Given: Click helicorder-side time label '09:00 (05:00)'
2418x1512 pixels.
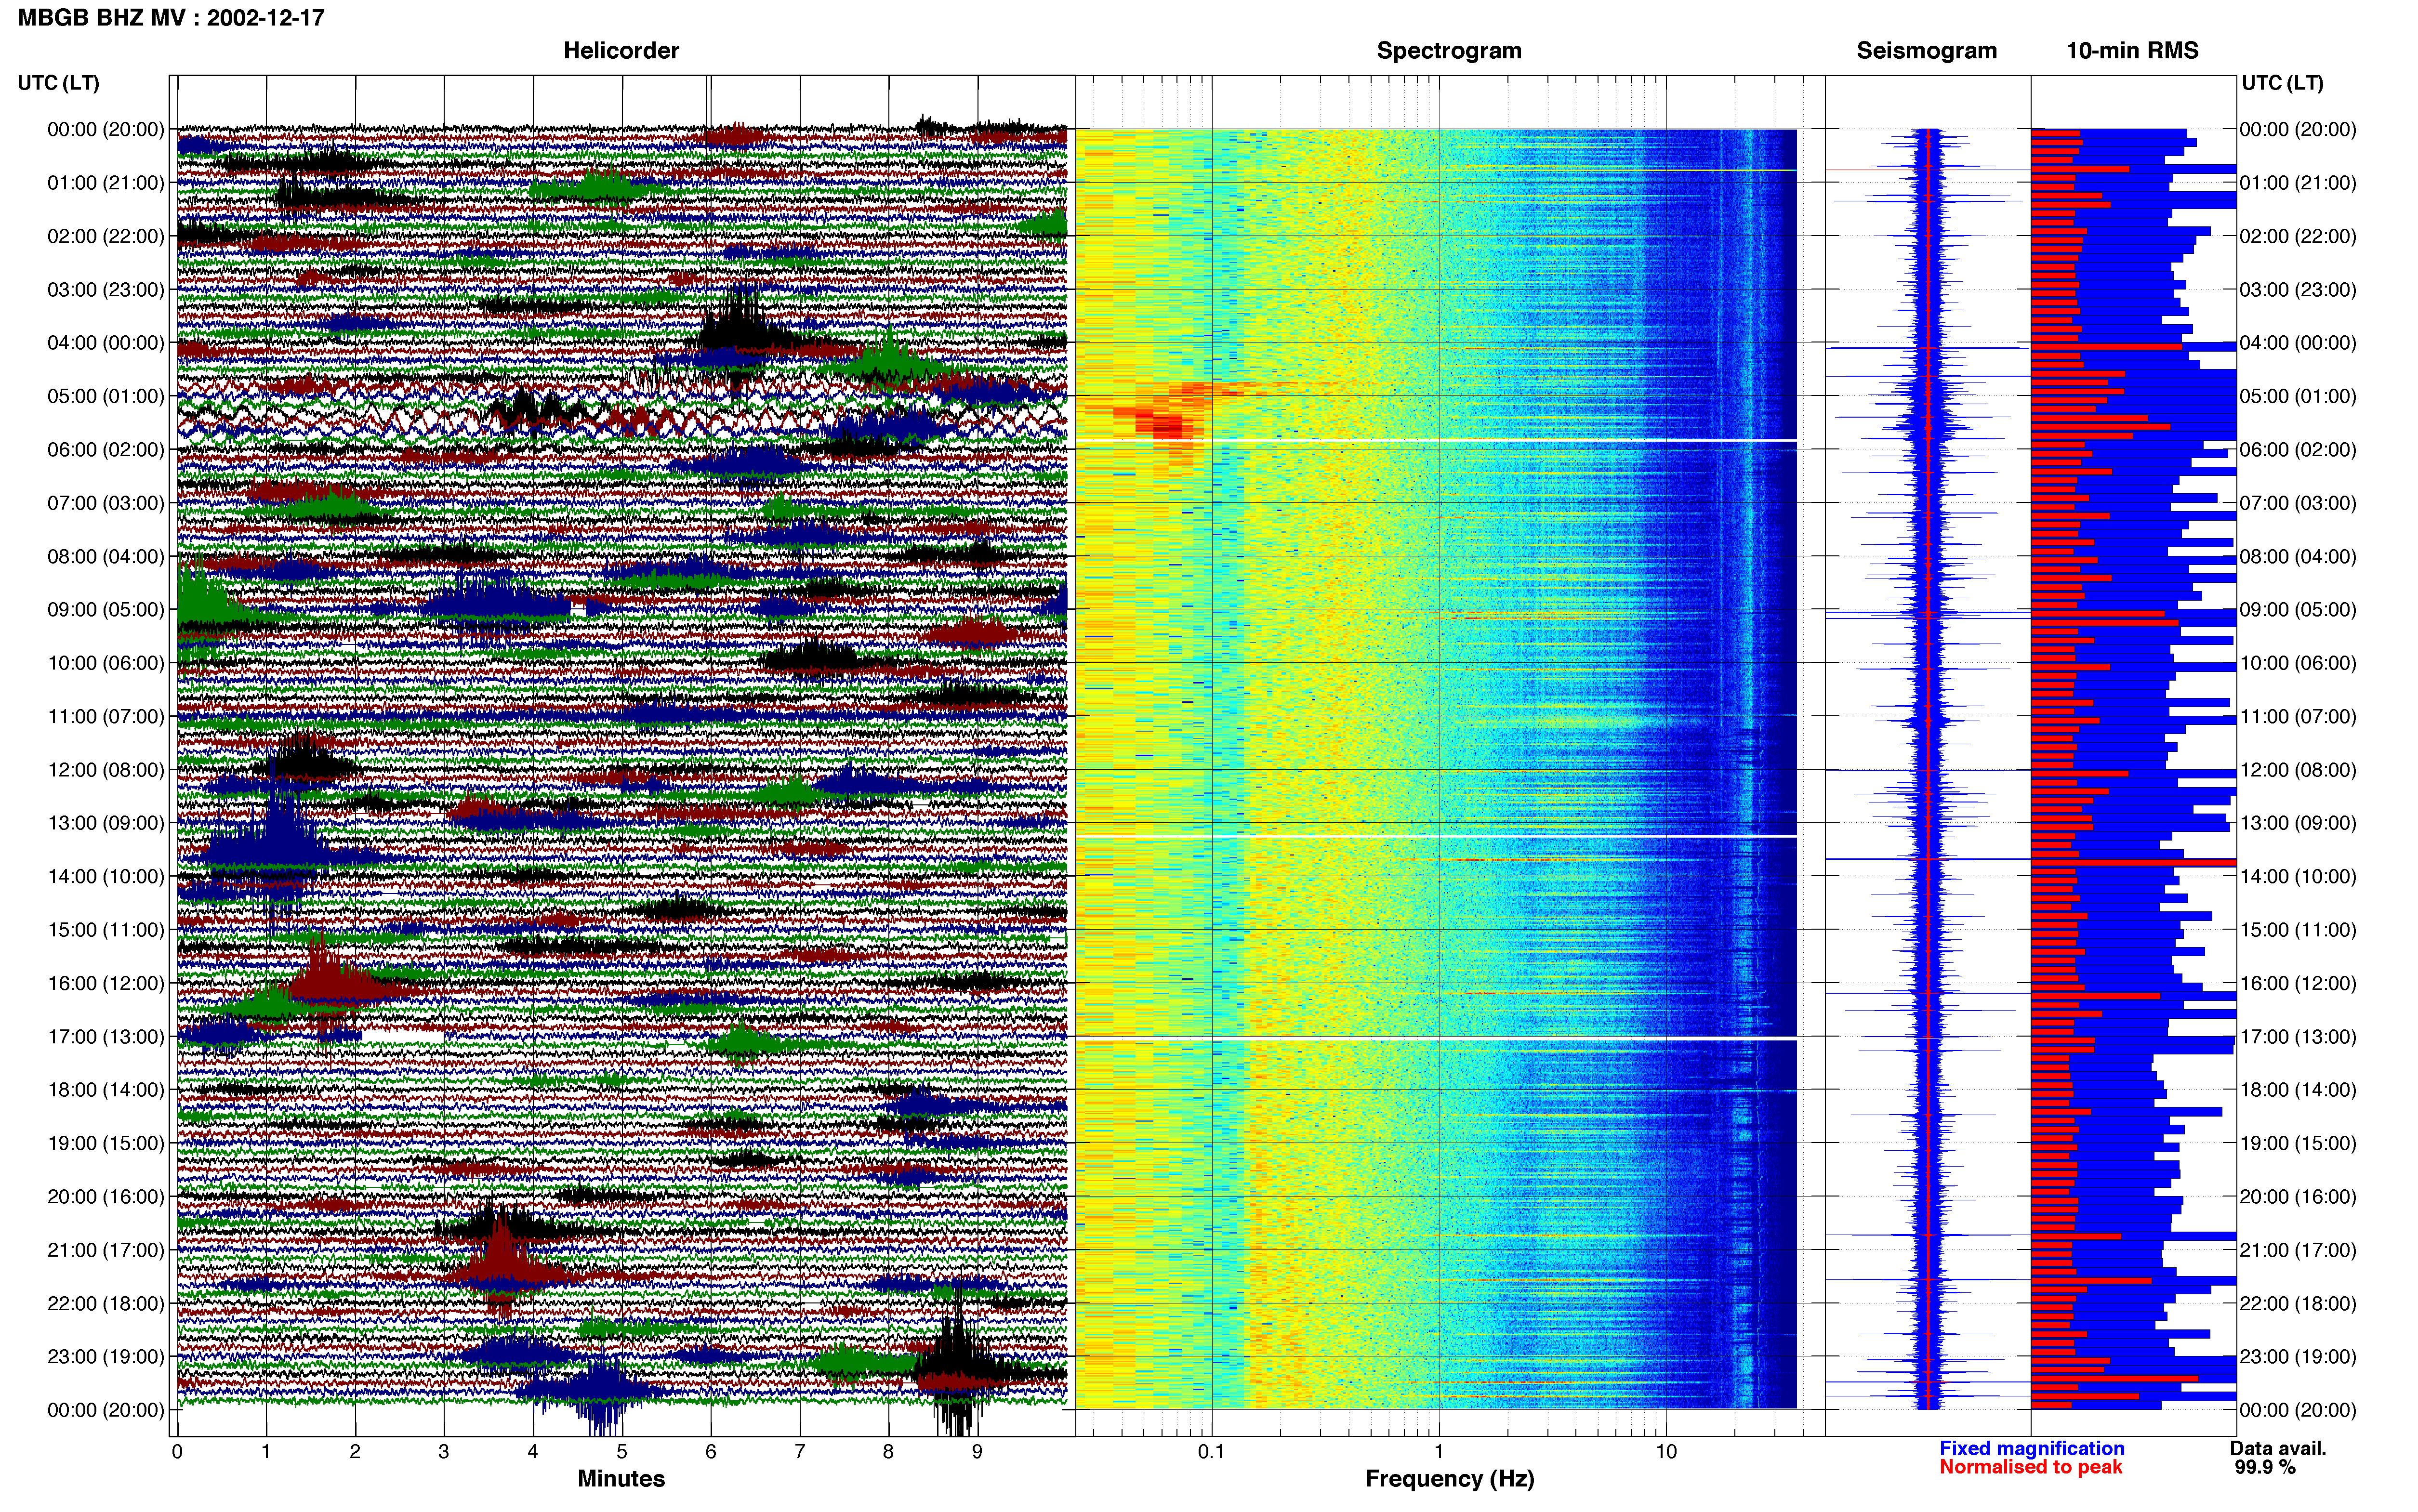Looking at the screenshot, I should [106, 610].
